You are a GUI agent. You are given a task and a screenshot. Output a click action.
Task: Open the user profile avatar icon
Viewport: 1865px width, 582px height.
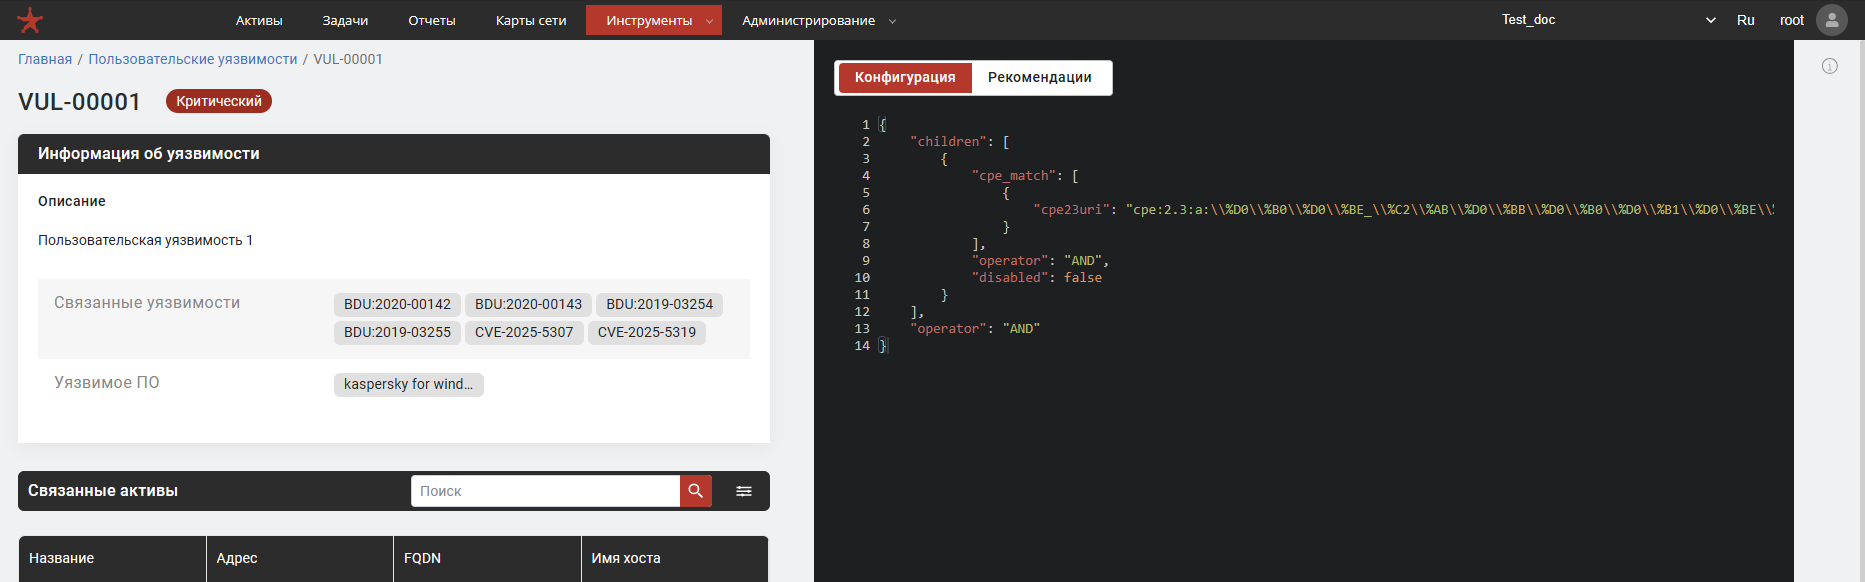[x=1831, y=20]
